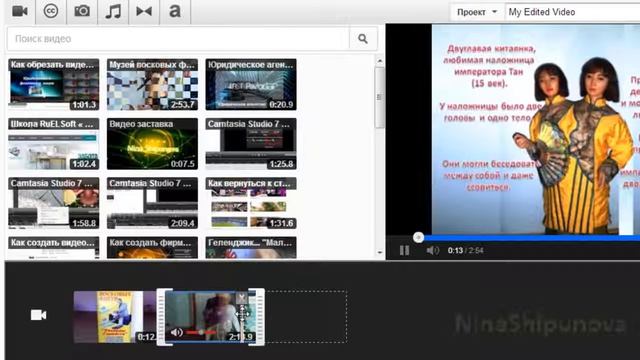640x360 pixels.
Task: Select the Школа RuELSoft thumbnail
Action: coord(53,144)
